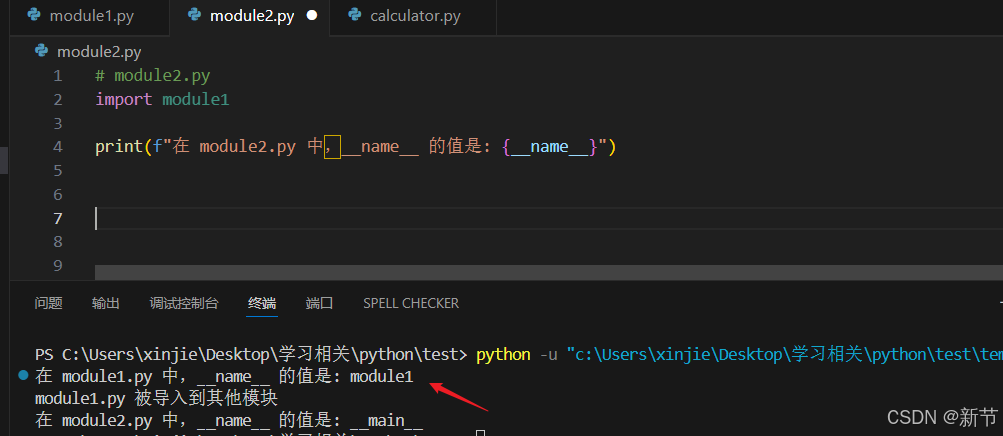Image resolution: width=1003 pixels, height=436 pixels.
Task: Open the 调试控制台 panel tab
Action: 184,303
